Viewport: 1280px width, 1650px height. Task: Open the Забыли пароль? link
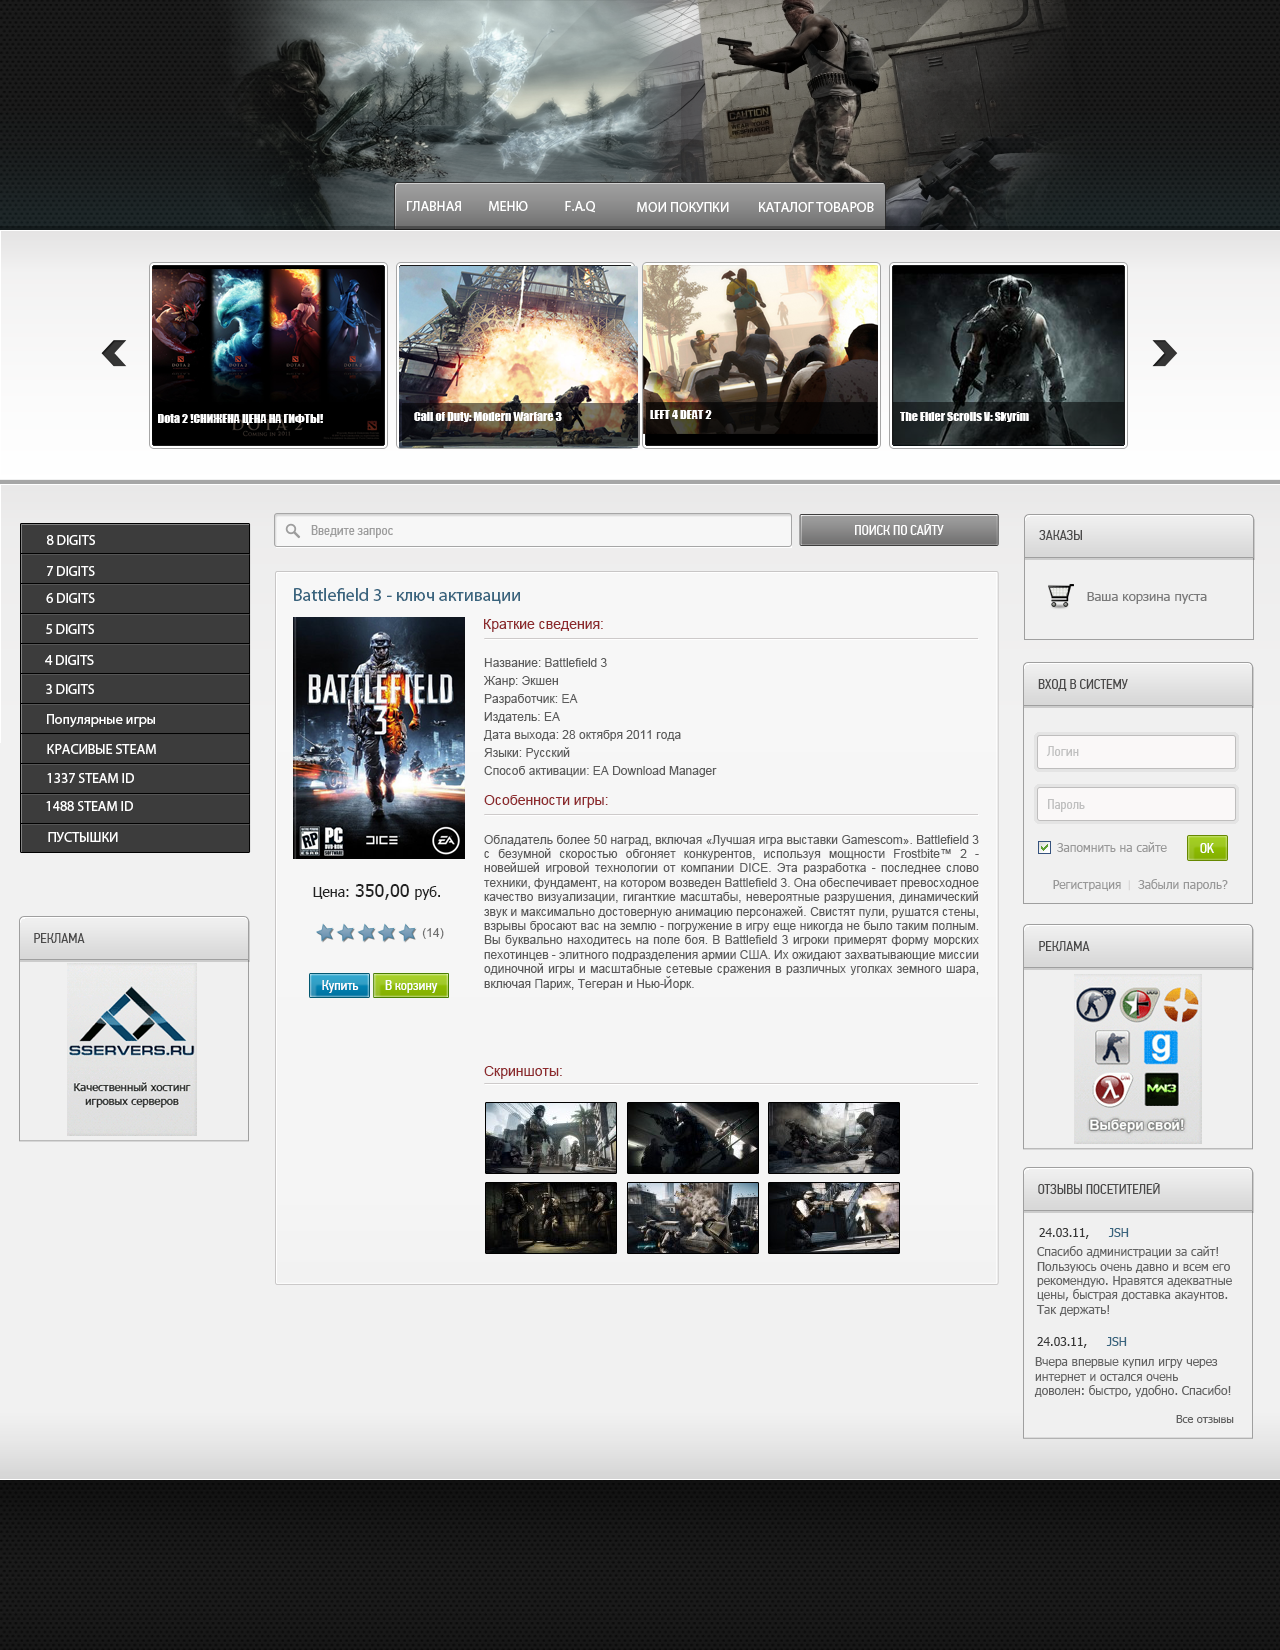point(1182,885)
